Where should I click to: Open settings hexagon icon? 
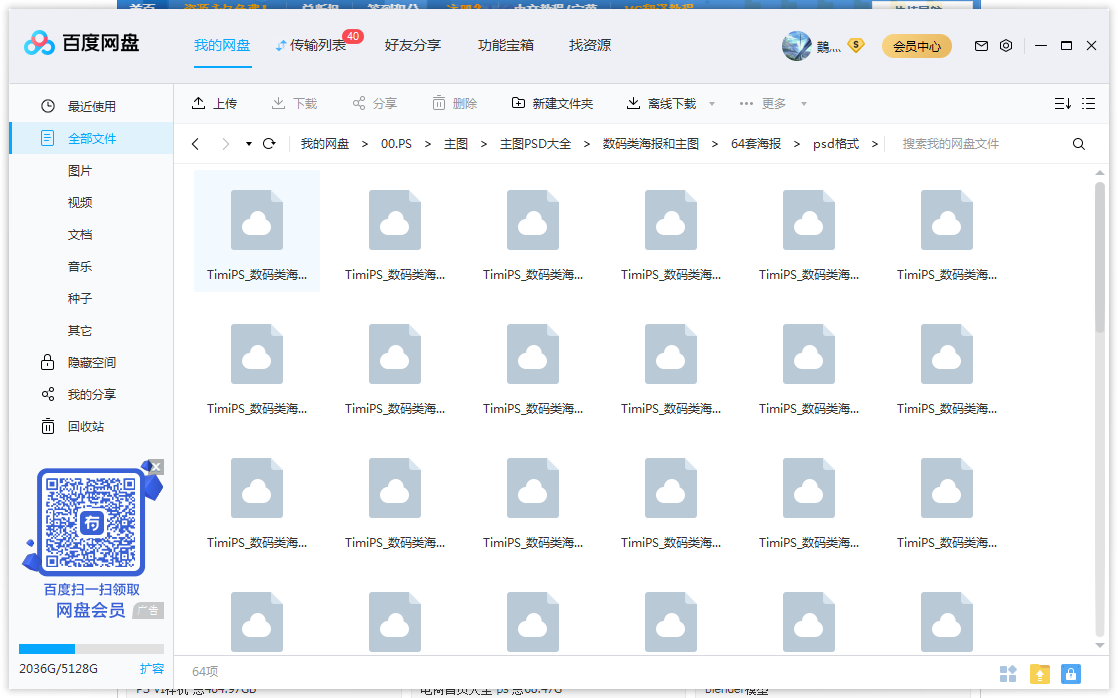pyautogui.click(x=1006, y=46)
